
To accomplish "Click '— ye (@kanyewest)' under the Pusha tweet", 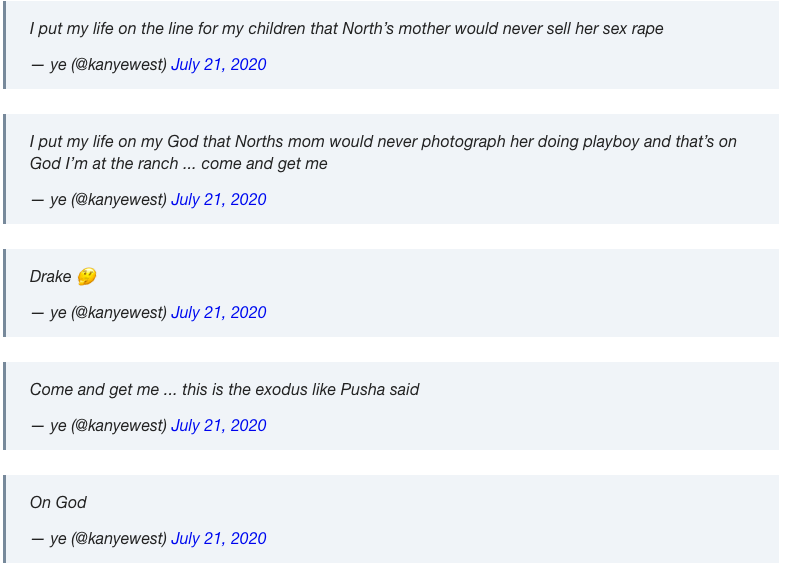I will click(99, 425).
